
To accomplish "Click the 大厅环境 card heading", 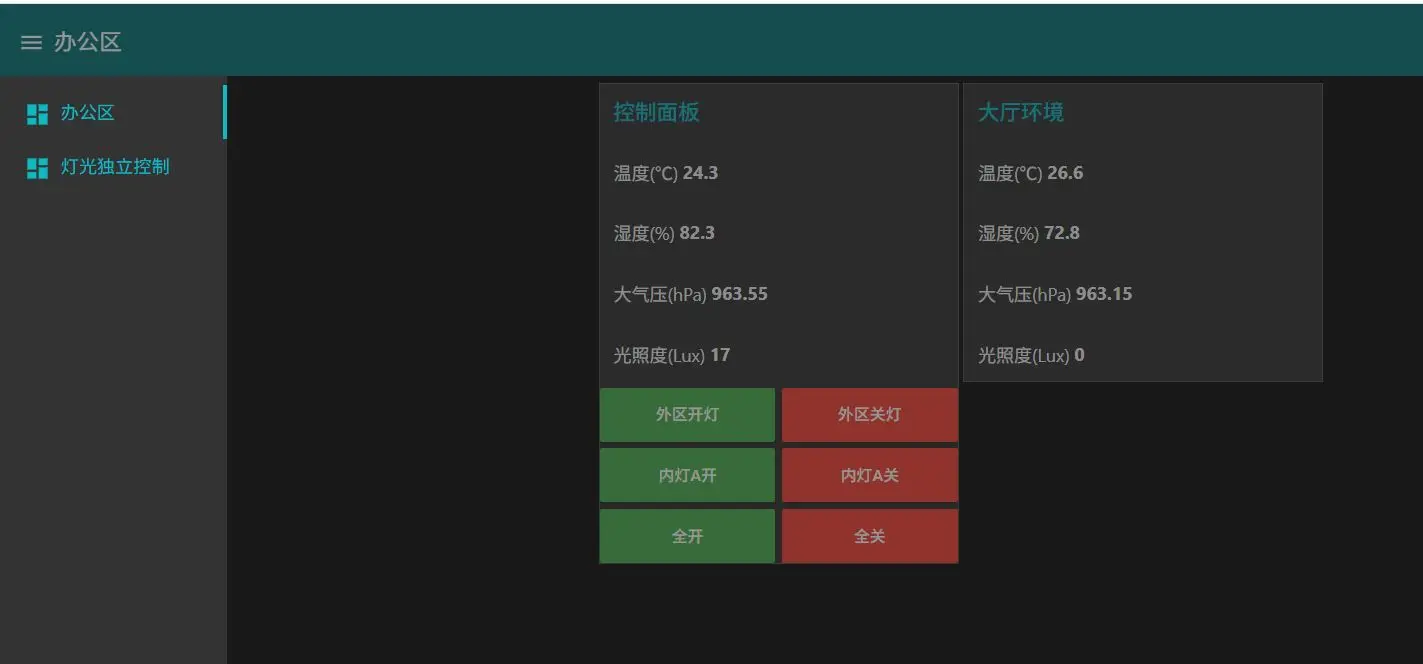I will coord(1021,112).
